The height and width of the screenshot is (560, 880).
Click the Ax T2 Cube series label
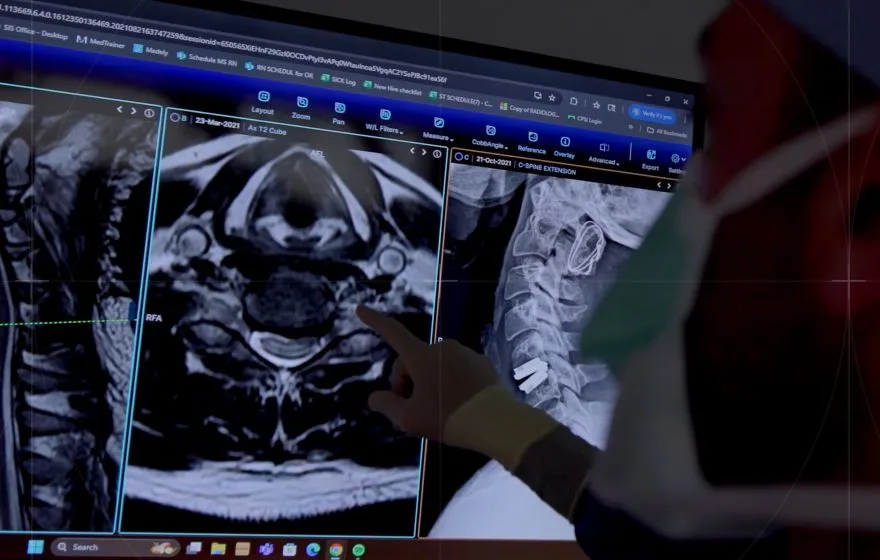[267, 130]
